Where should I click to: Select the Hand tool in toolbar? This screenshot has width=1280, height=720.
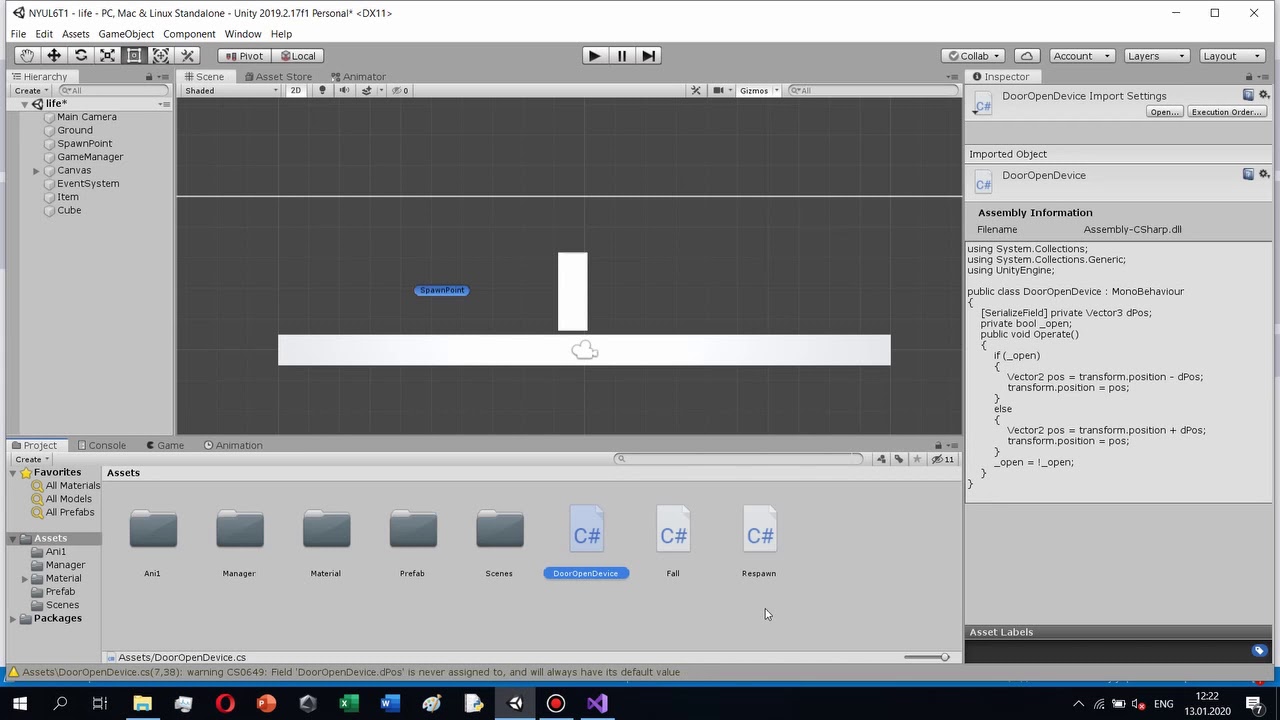[x=27, y=56]
